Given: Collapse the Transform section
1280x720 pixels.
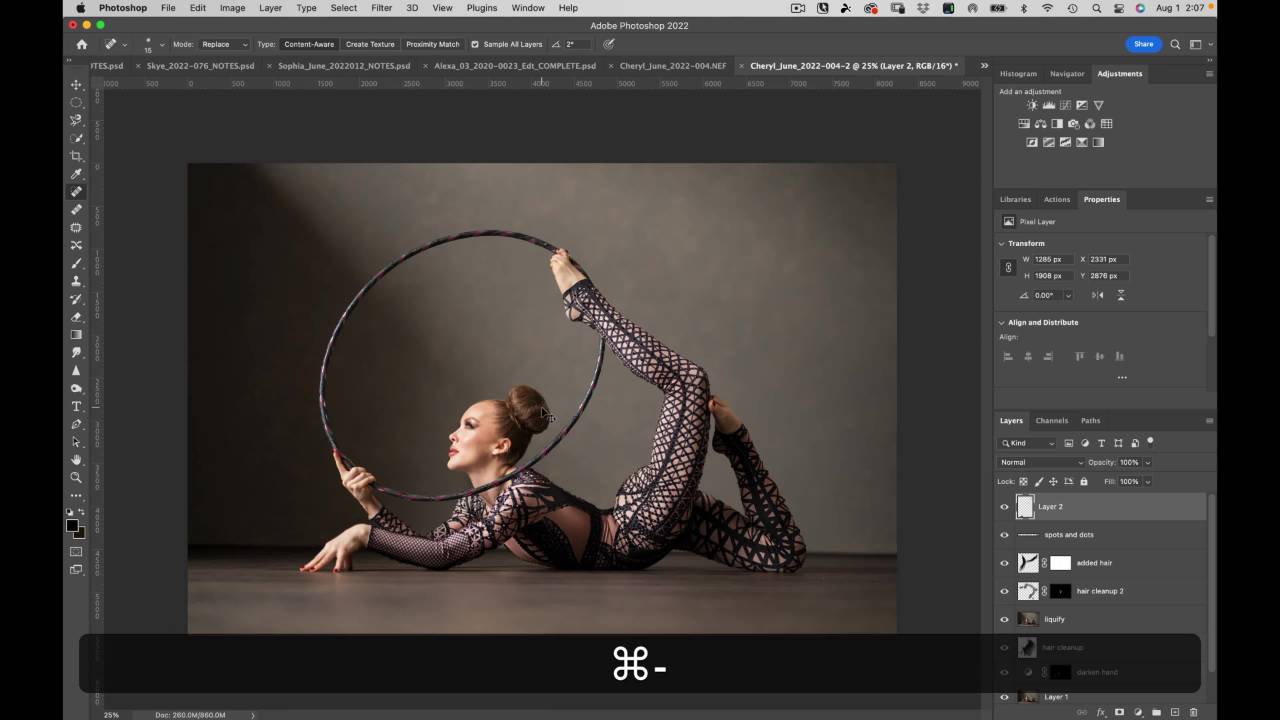Looking at the screenshot, I should pos(1002,243).
